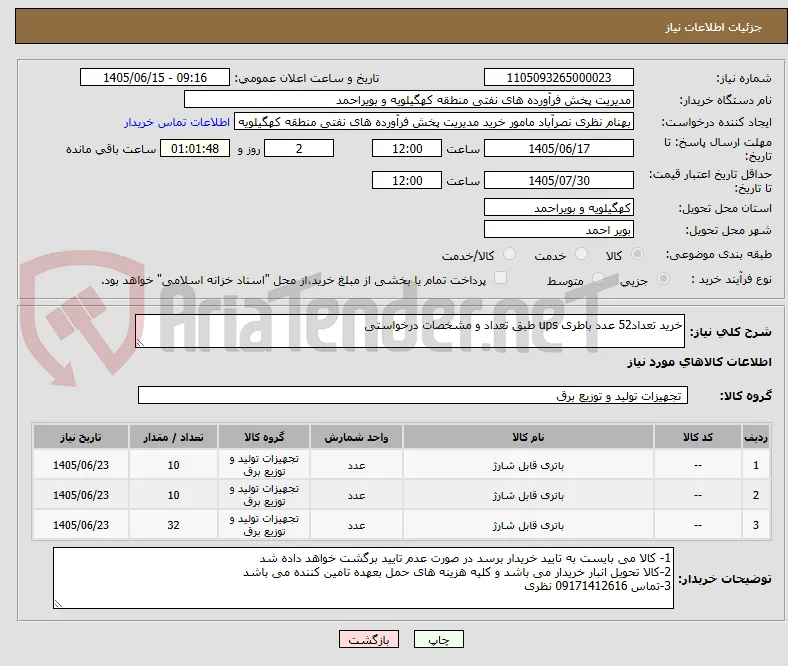Click the delivery province field کهگیلویه و بویراحمد
Image resolution: width=788 pixels, height=666 pixels.
[x=558, y=208]
